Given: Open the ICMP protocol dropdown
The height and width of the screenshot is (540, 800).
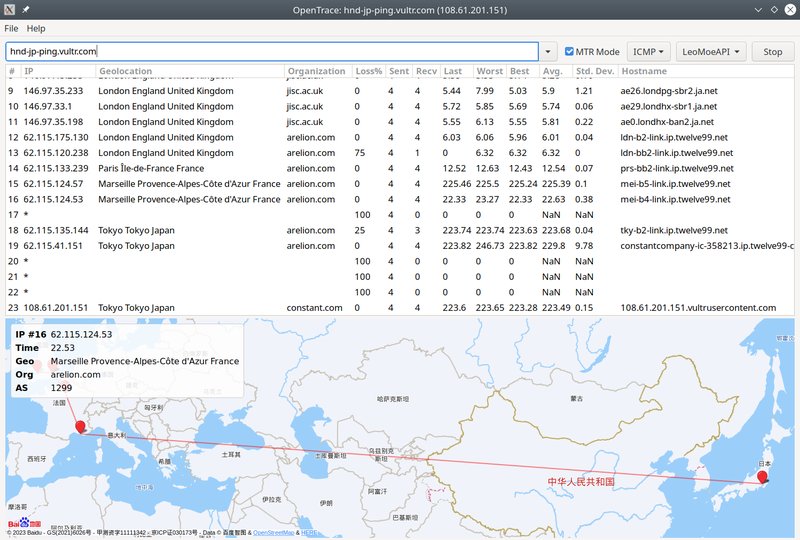Looking at the screenshot, I should pyautogui.click(x=649, y=52).
